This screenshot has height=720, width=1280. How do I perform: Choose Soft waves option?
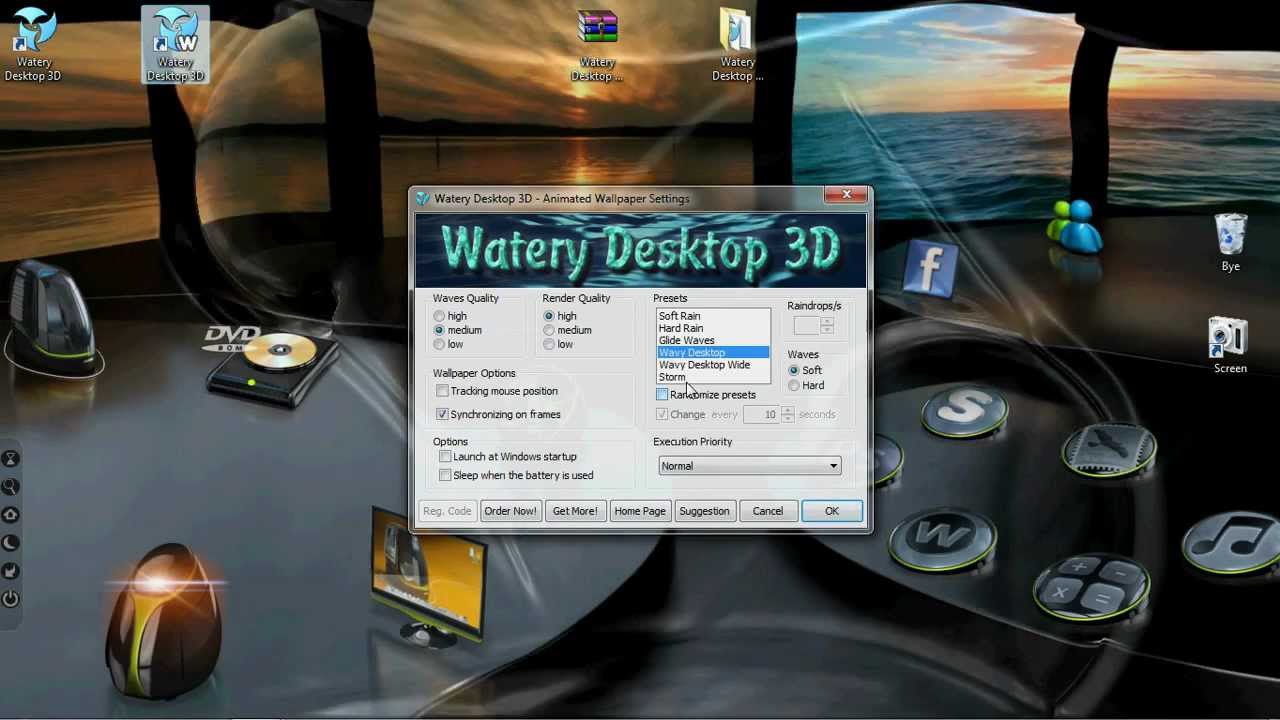tap(794, 370)
